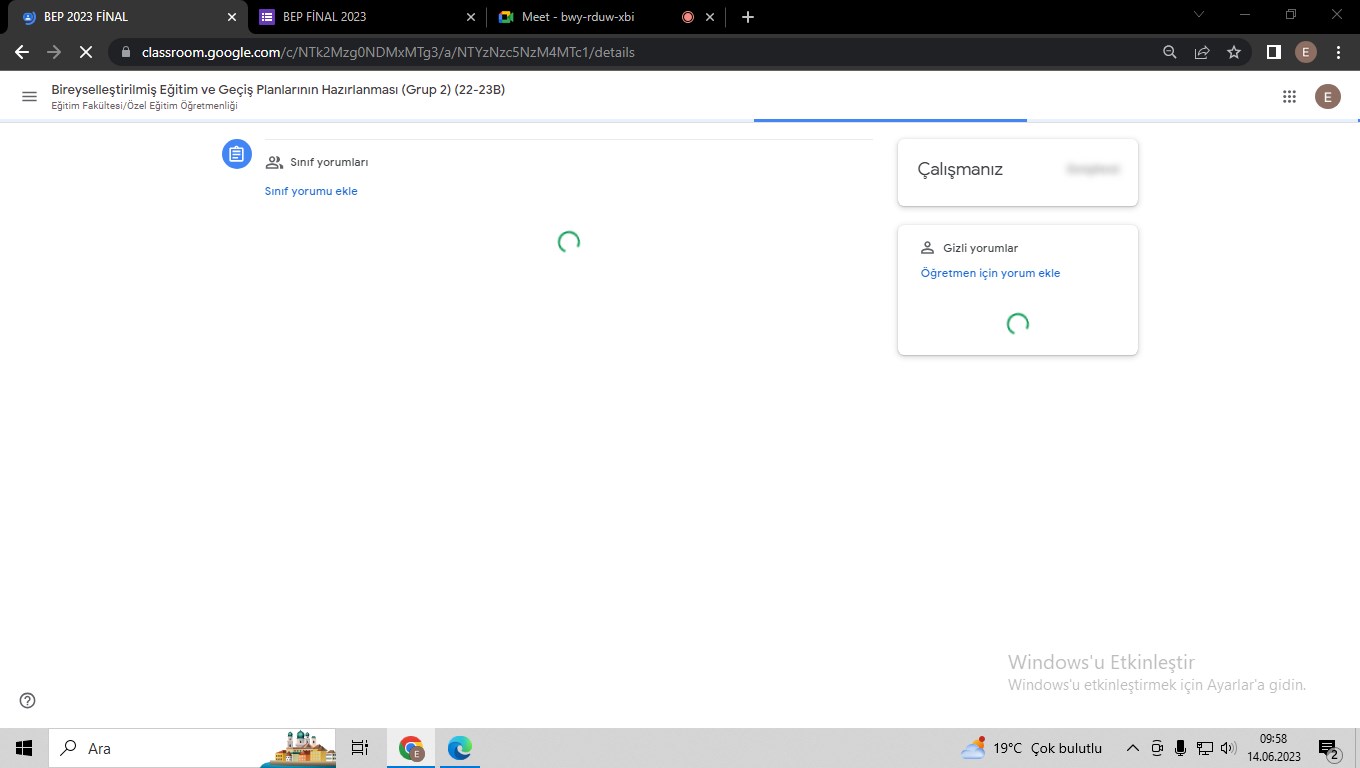Bookmark this page with the star
Screen dimensions: 1360x768
click(1234, 52)
